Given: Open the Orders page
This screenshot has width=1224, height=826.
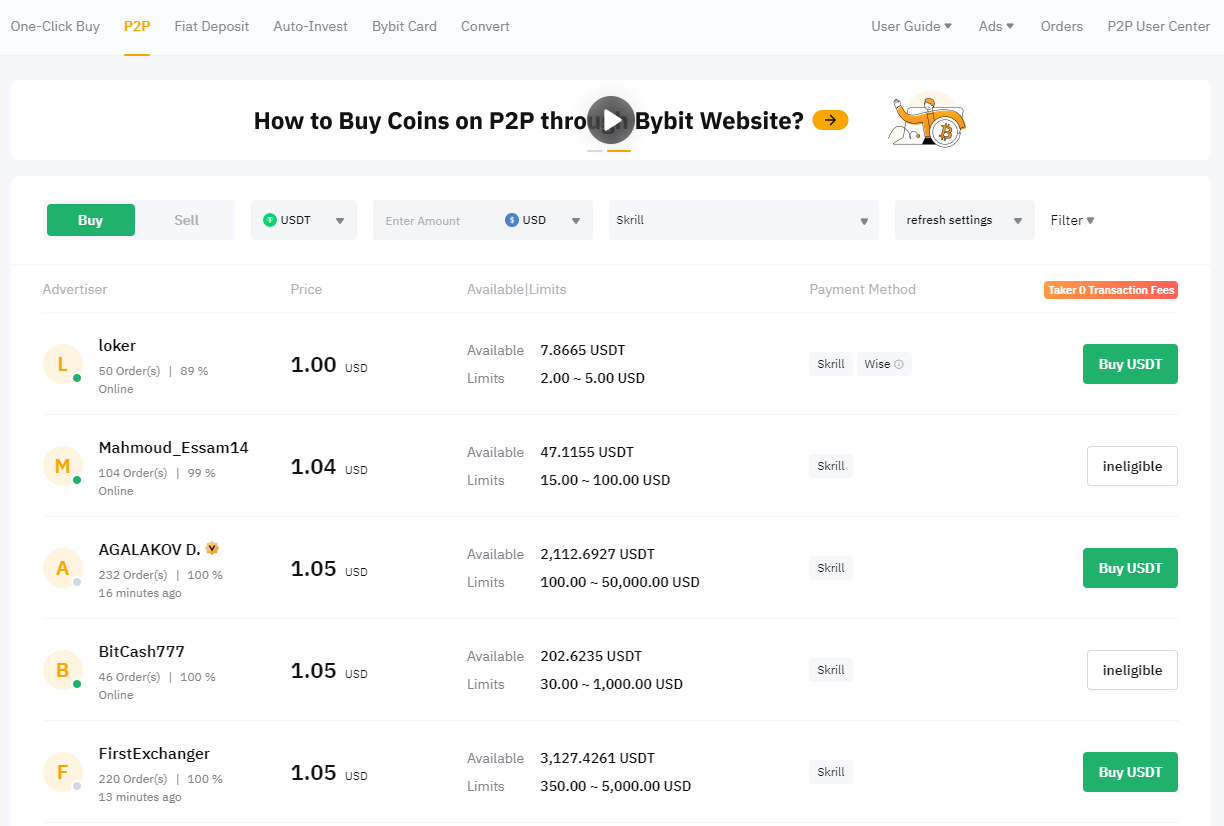Looking at the screenshot, I should pos(1062,26).
